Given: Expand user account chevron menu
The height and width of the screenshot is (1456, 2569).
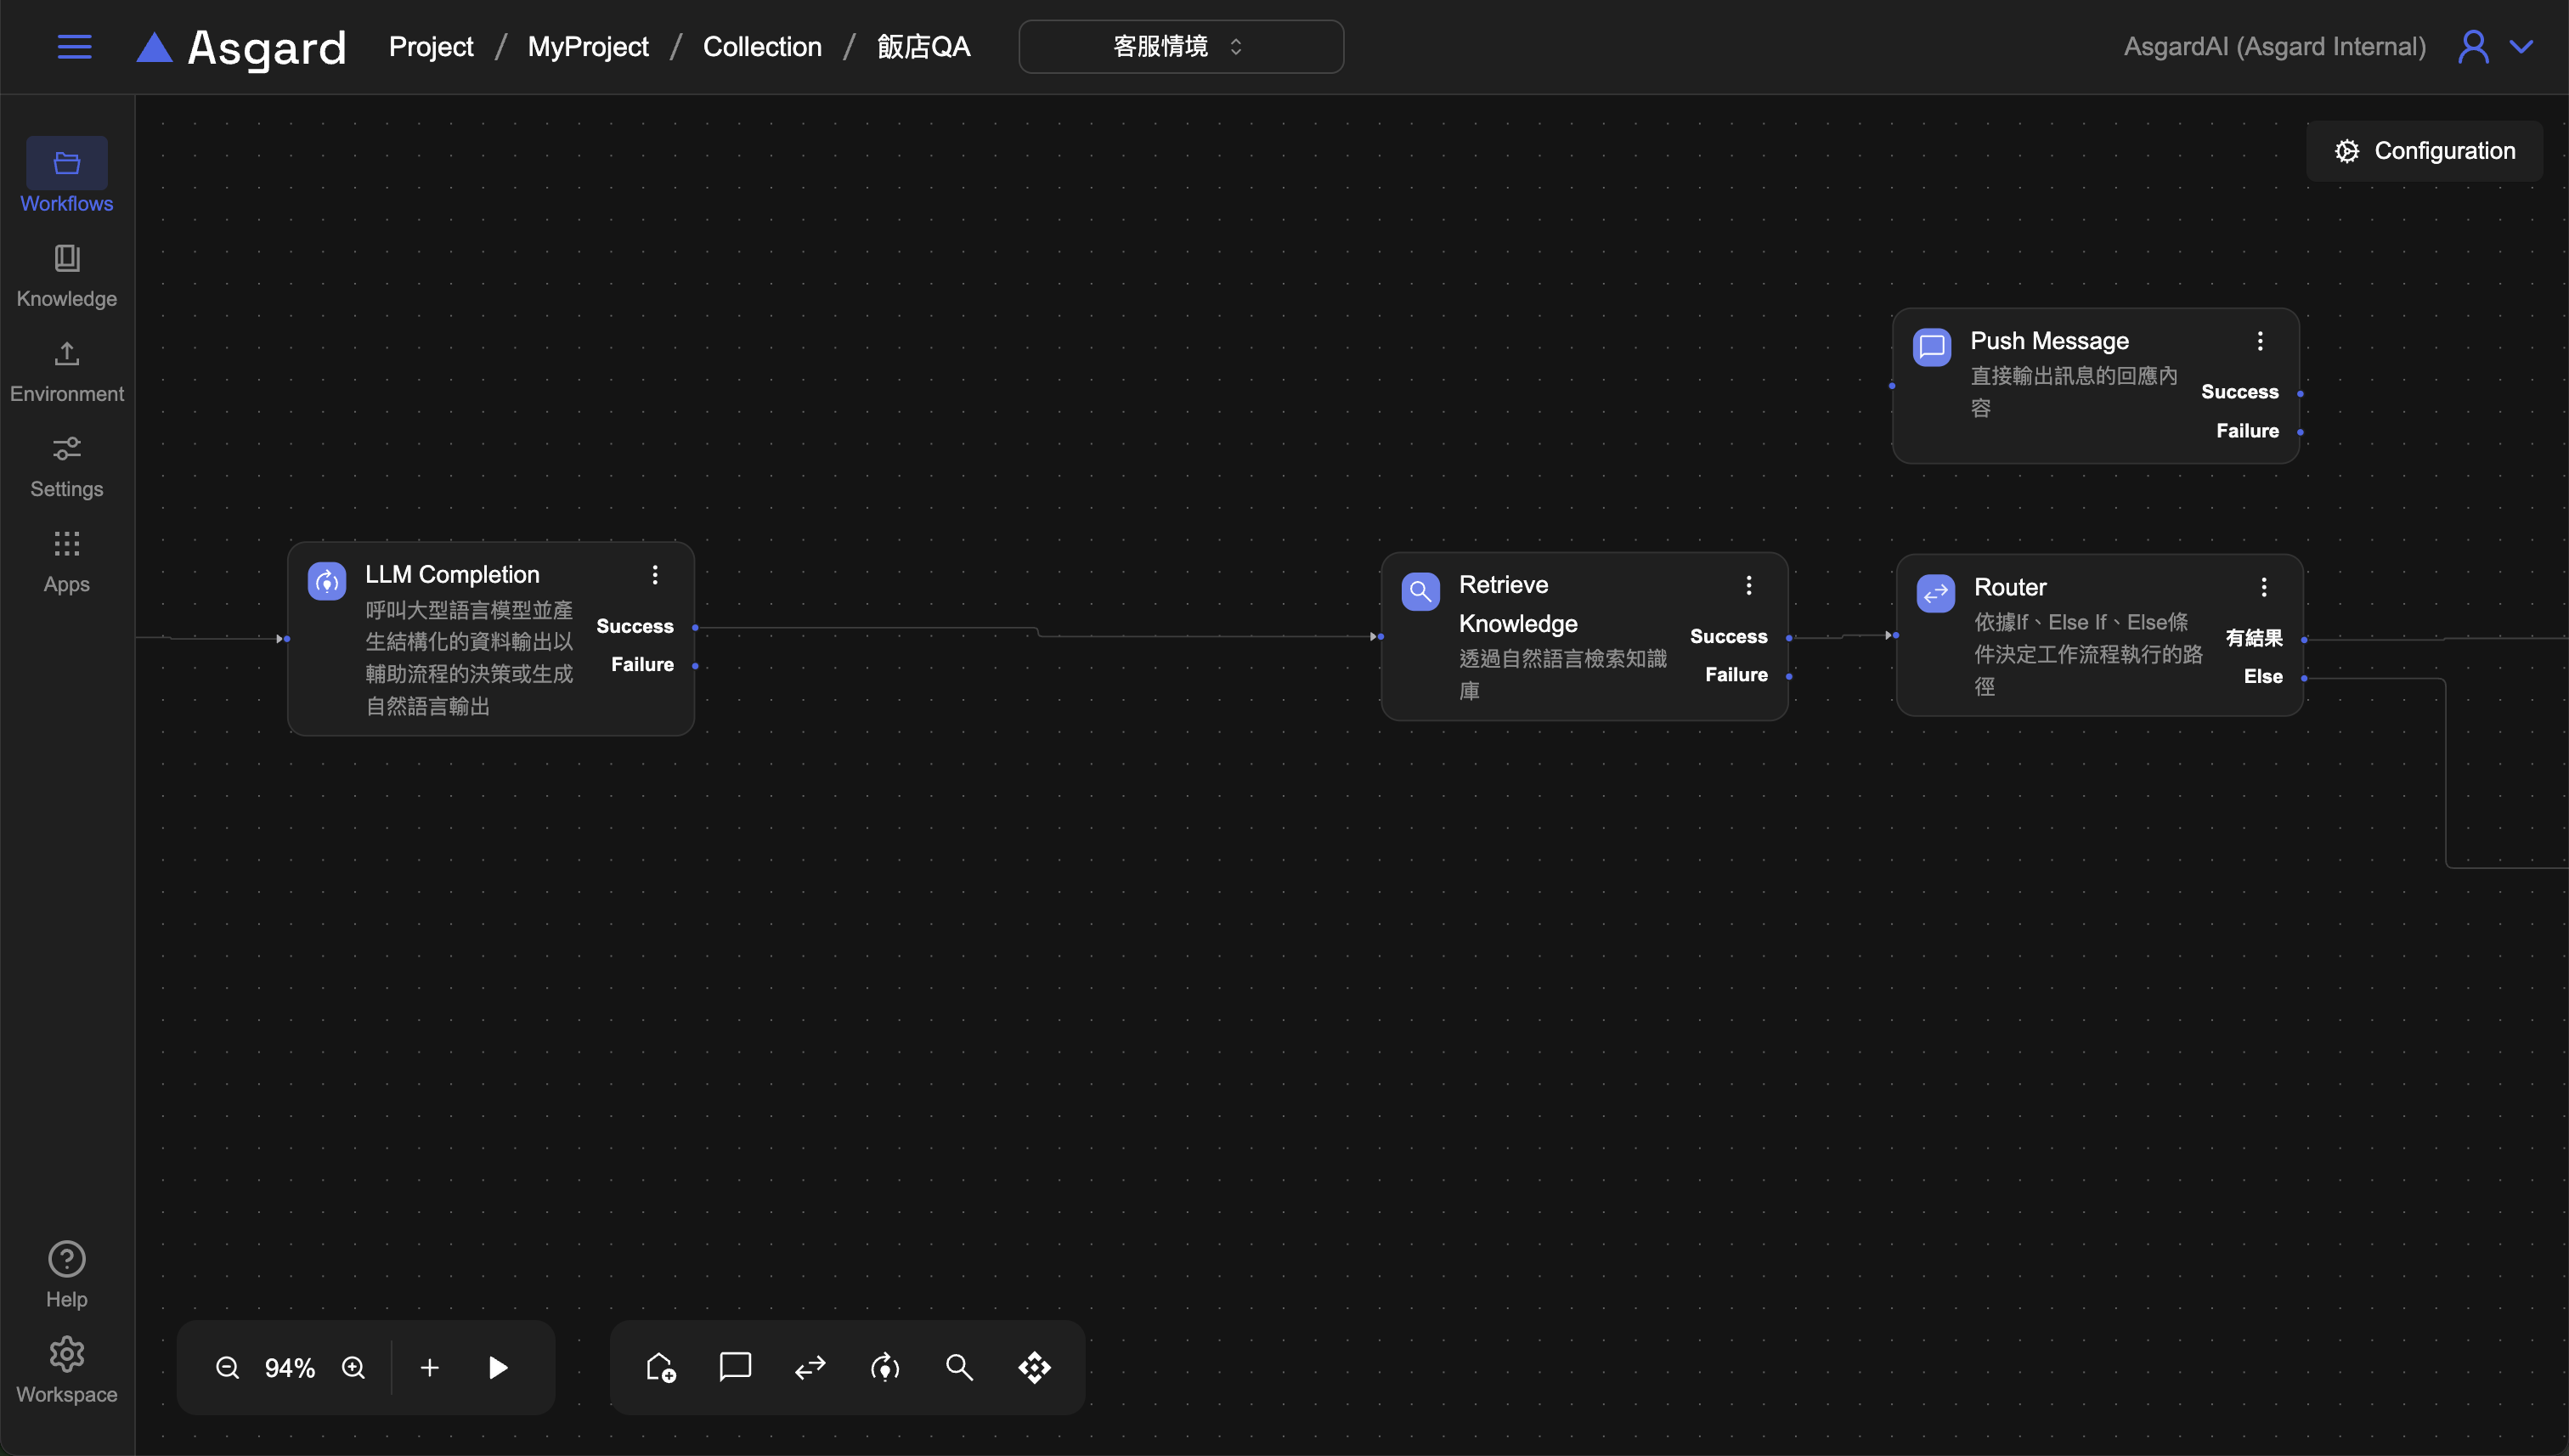Looking at the screenshot, I should pyautogui.click(x=2521, y=47).
